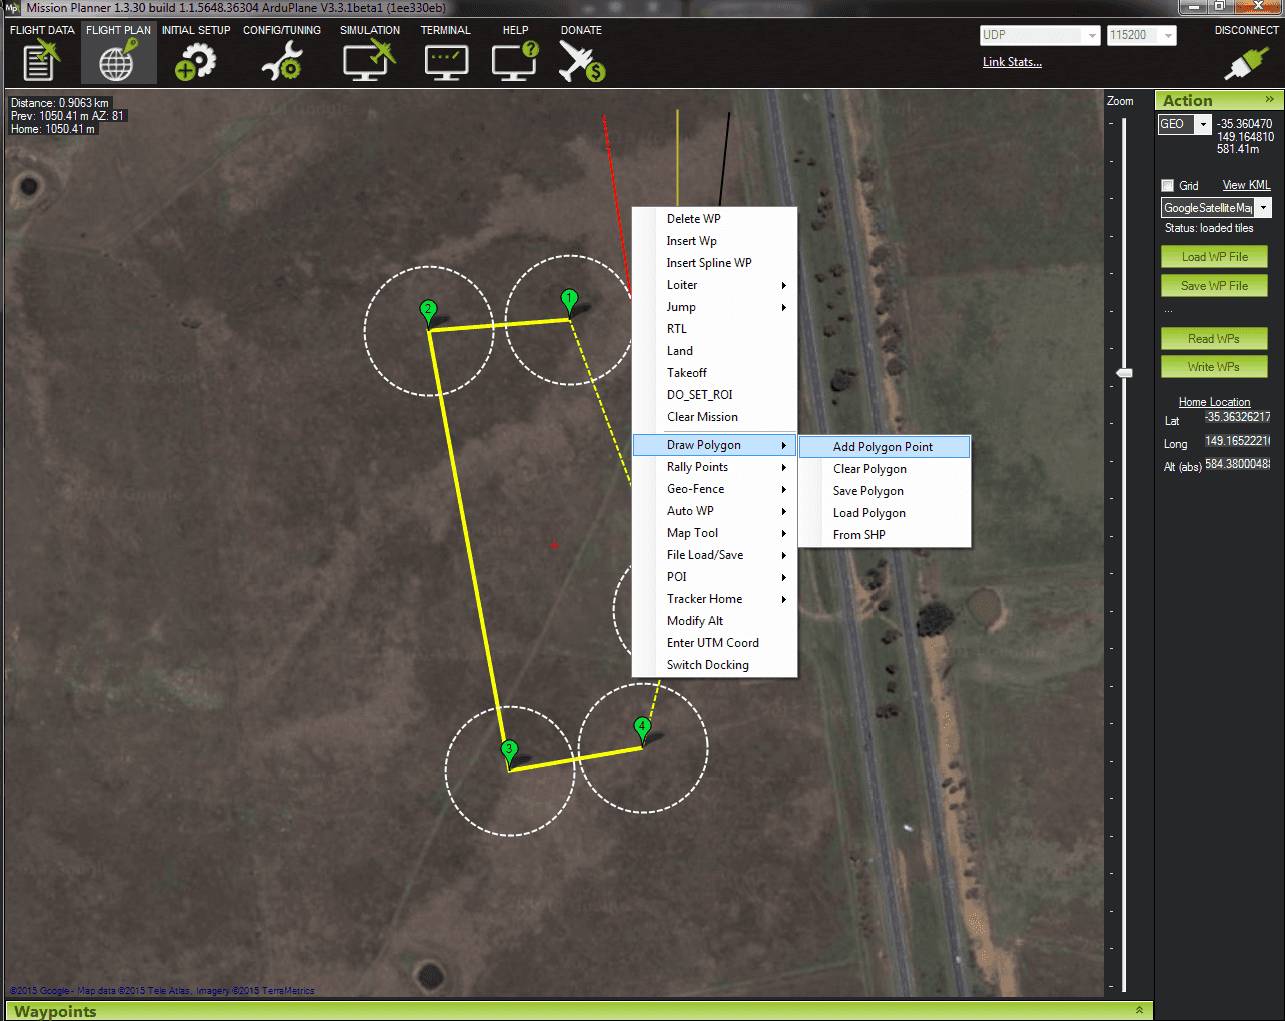Open Config/Tuning wrench icon

point(281,61)
